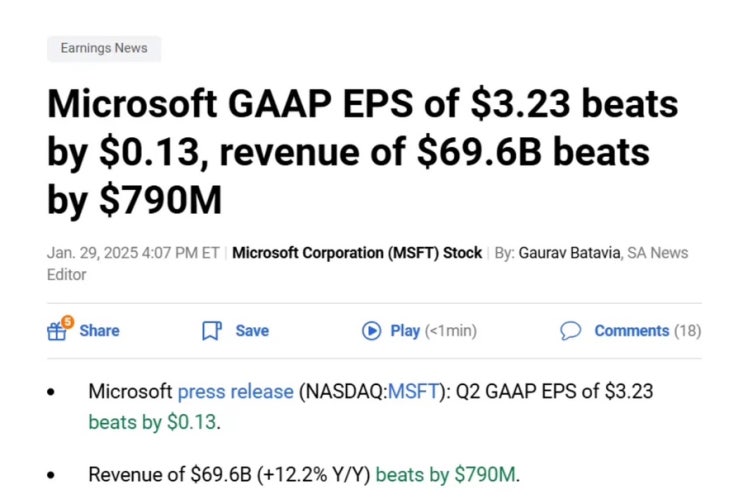This screenshot has width=743, height=504.
Task: Click the "(<1min)" audio duration text
Action: [451, 331]
